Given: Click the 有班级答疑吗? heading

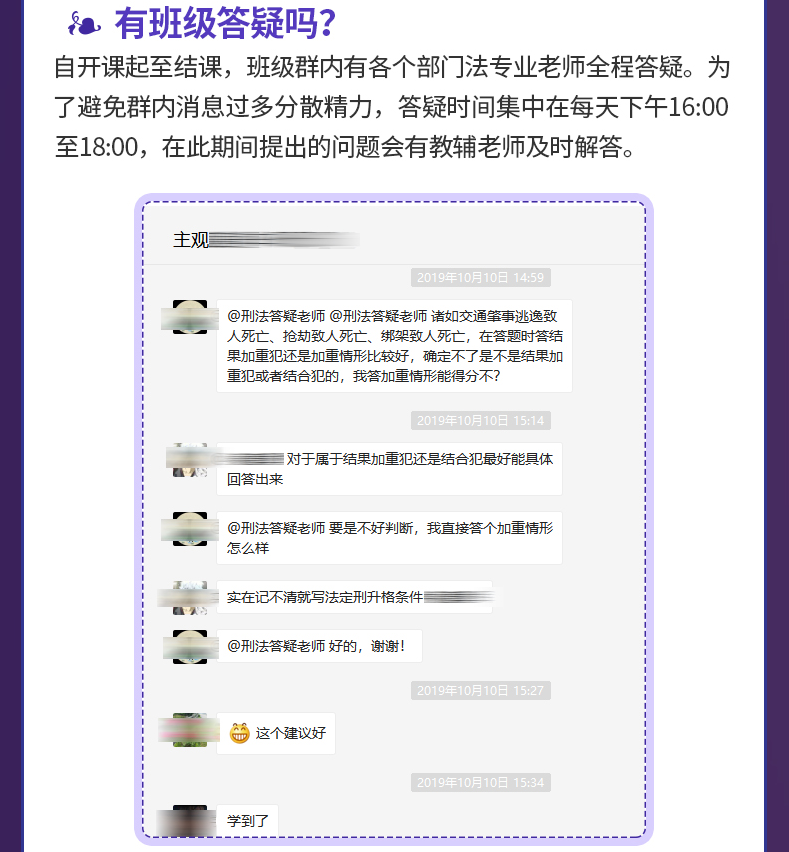Looking at the screenshot, I should click(225, 24).
